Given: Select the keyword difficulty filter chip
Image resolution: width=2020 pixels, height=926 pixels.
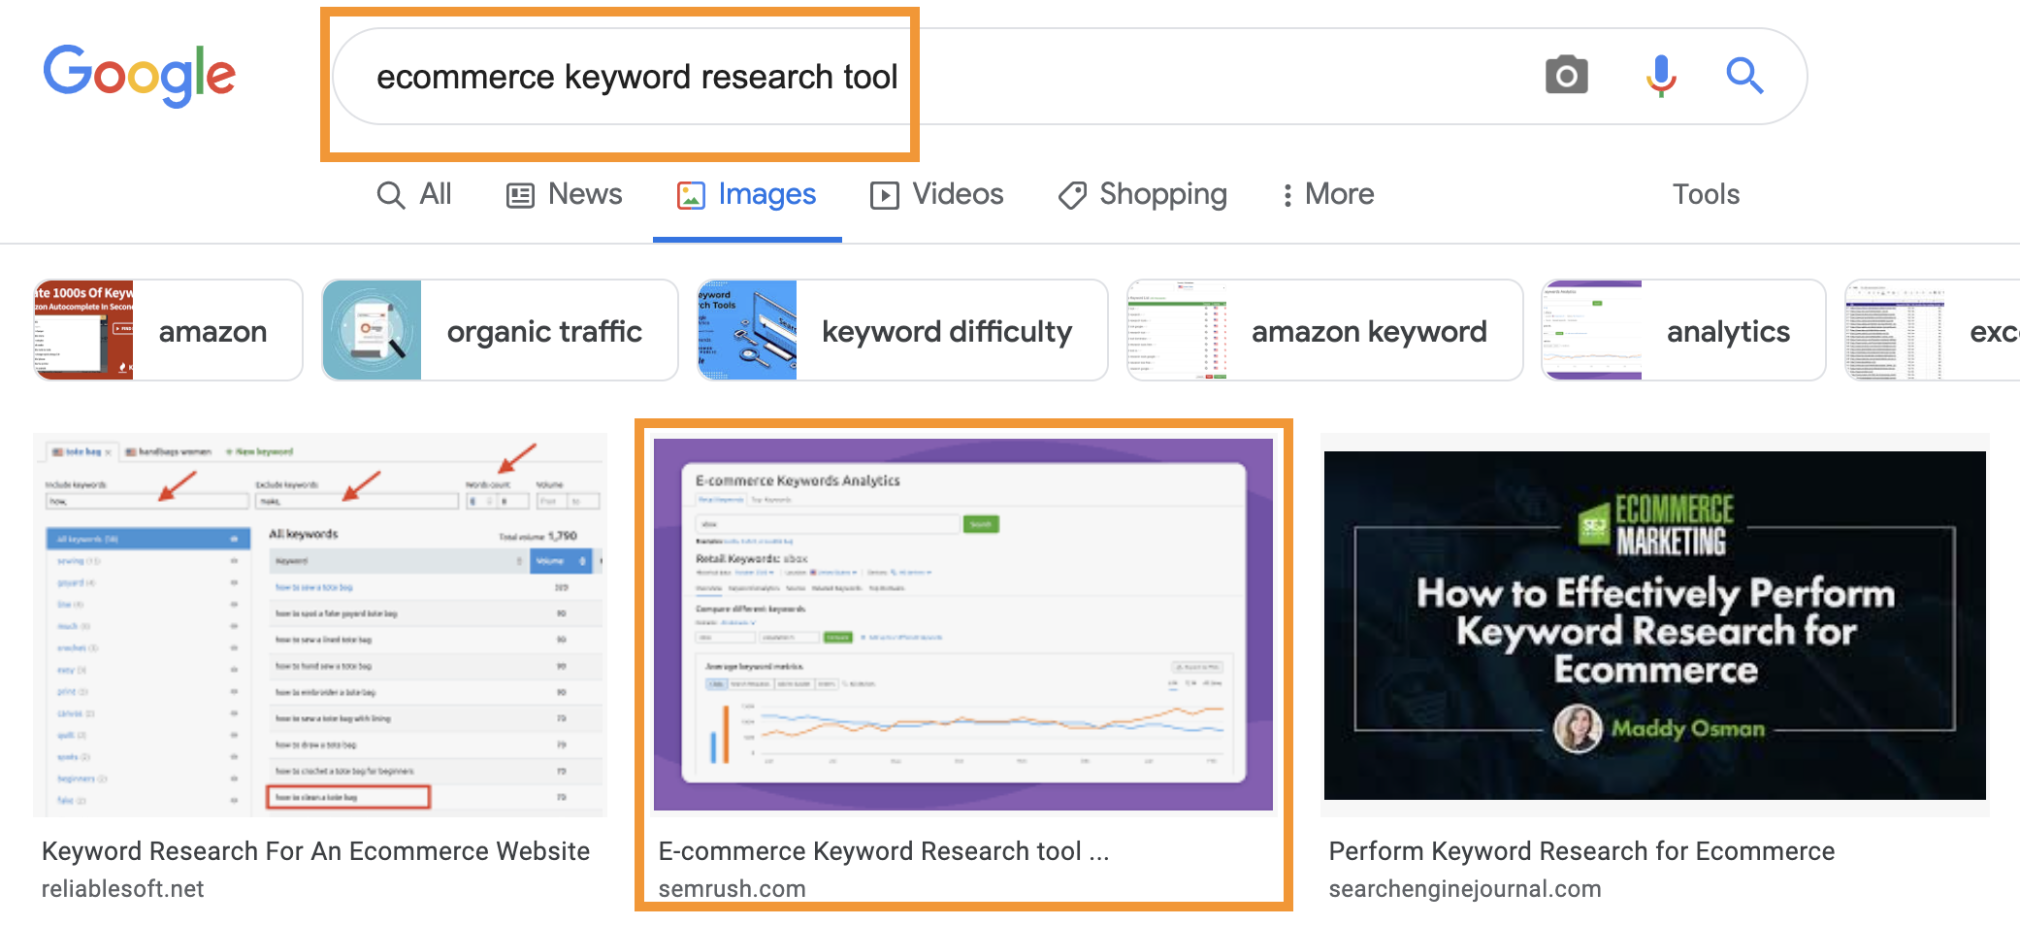Looking at the screenshot, I should 902,331.
